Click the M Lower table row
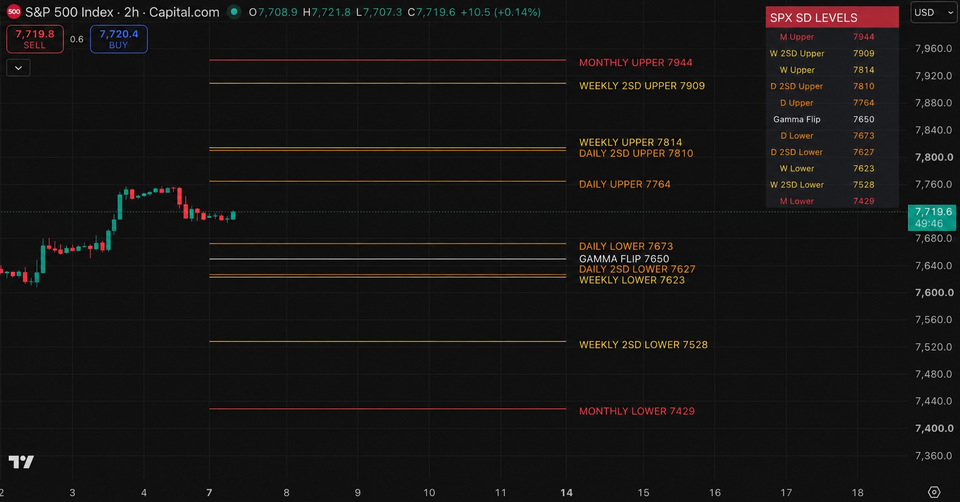This screenshot has width=960, height=502. (x=832, y=201)
